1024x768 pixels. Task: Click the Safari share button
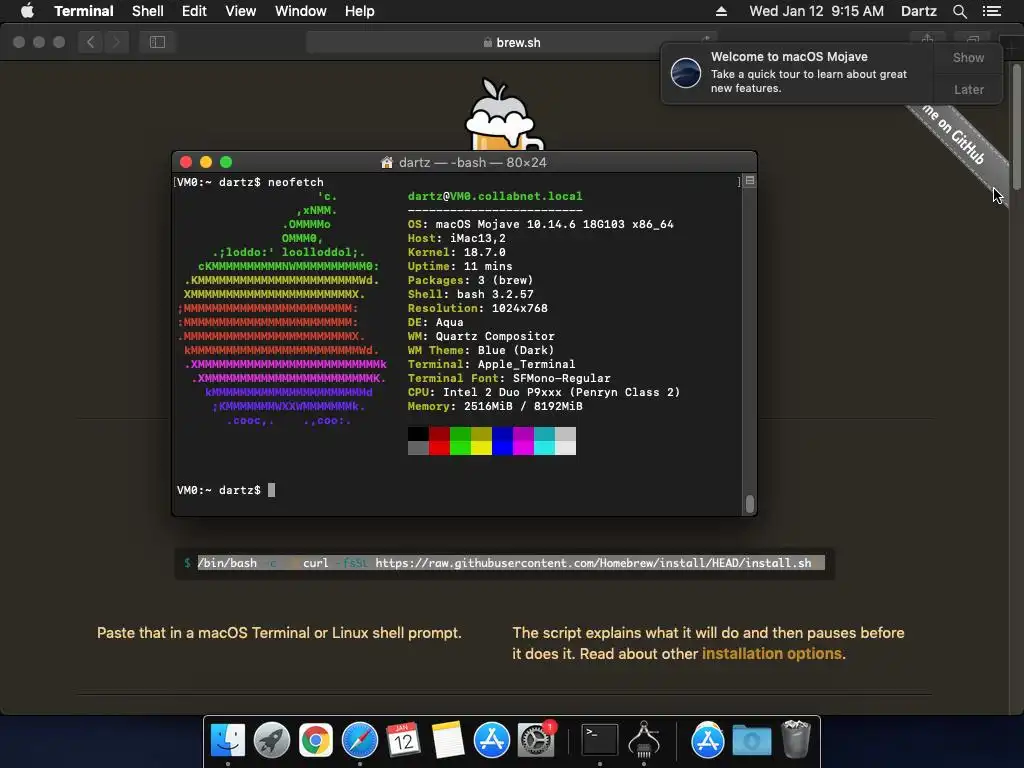tap(927, 40)
